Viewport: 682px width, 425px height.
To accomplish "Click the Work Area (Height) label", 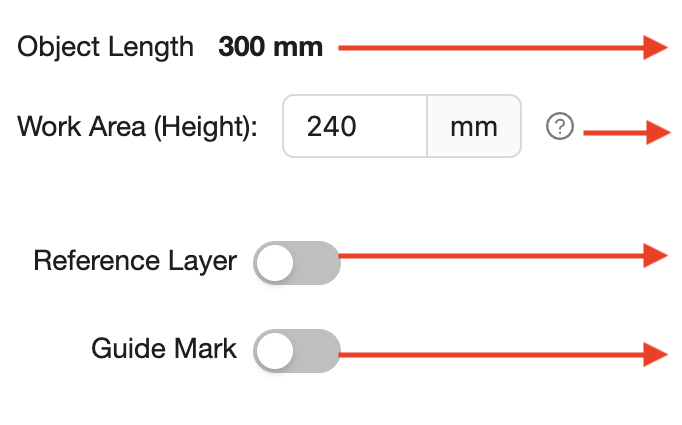I will point(137,127).
